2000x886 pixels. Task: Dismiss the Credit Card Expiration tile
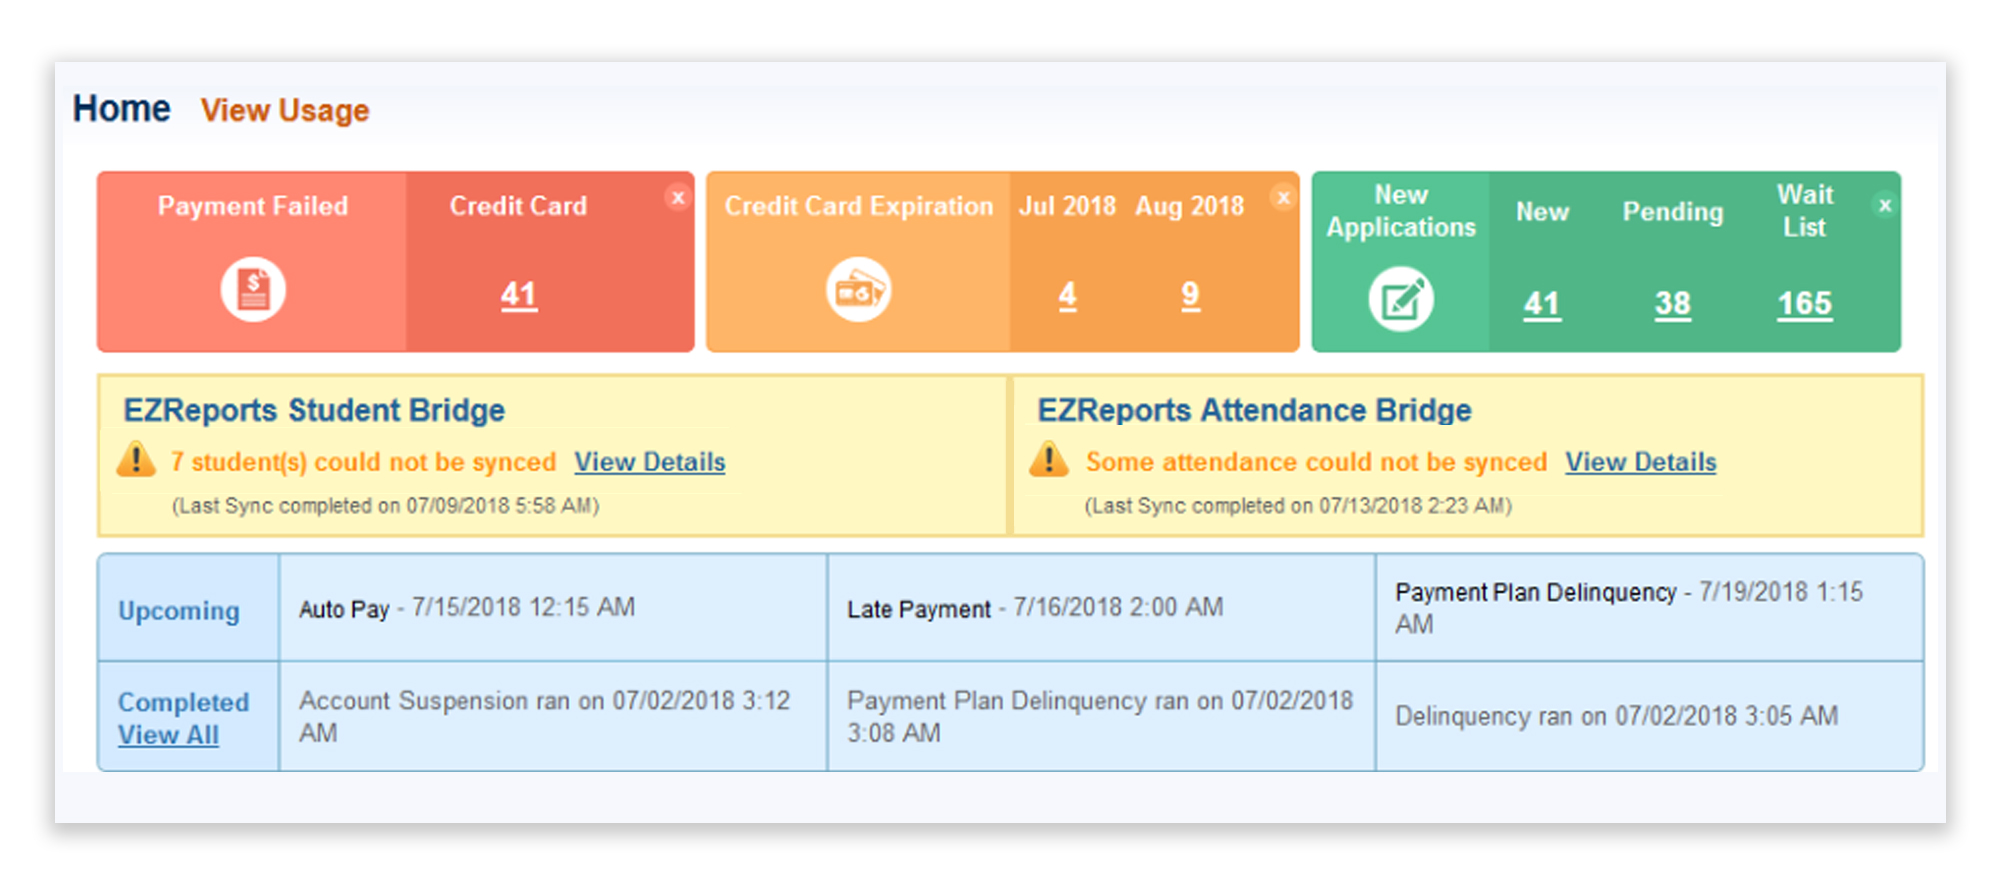click(1283, 197)
